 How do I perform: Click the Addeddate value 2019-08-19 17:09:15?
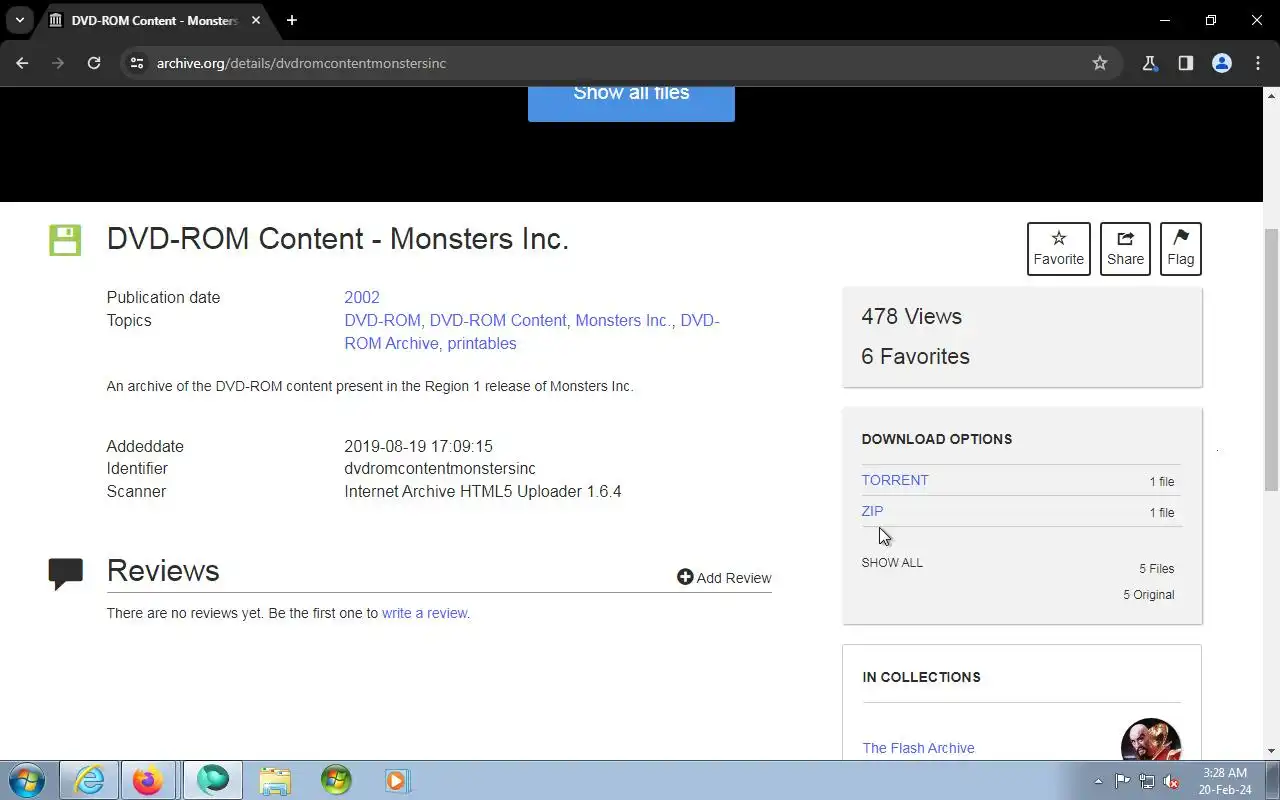pyautogui.click(x=418, y=446)
